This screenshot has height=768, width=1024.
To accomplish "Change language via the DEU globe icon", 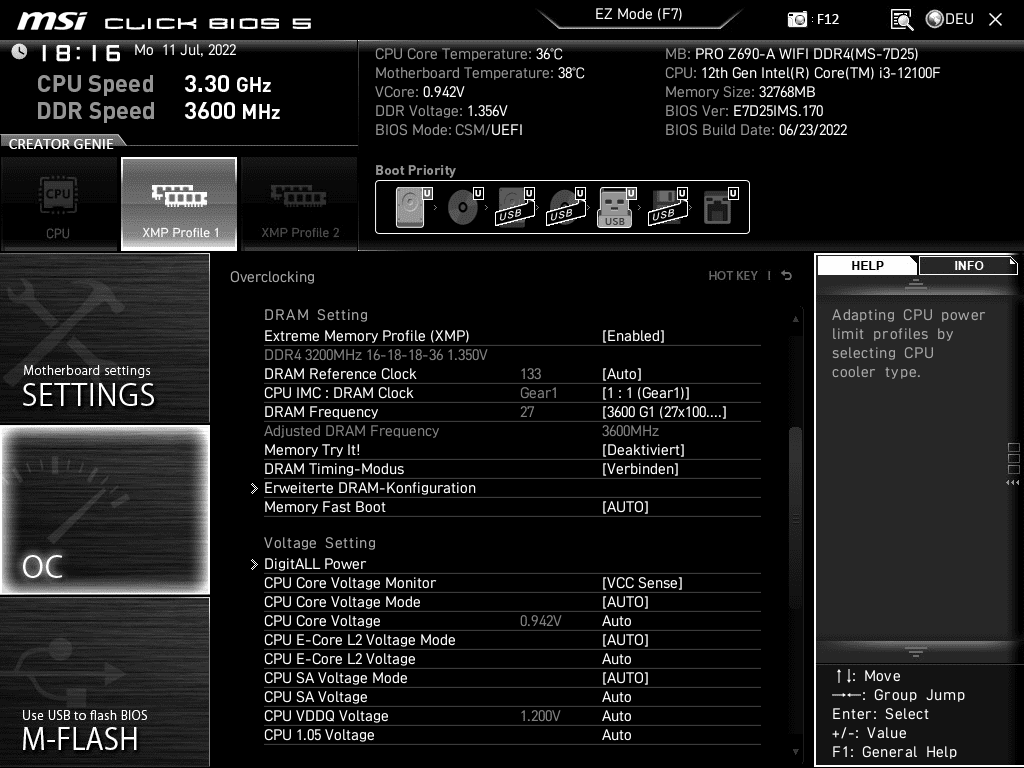I will (950, 19).
